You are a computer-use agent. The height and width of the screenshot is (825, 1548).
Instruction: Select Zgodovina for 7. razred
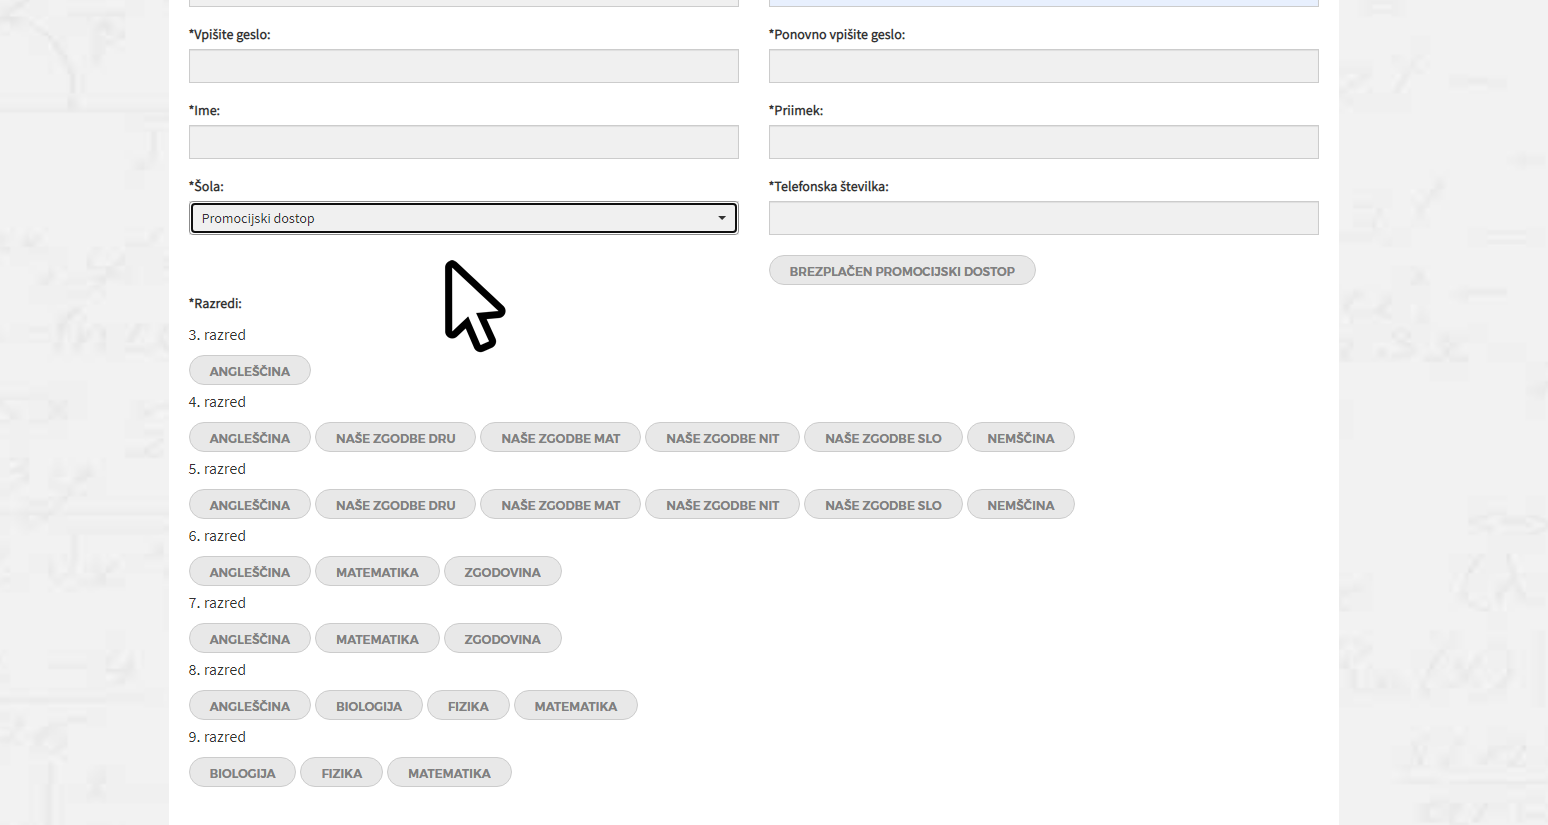pyautogui.click(x=502, y=639)
